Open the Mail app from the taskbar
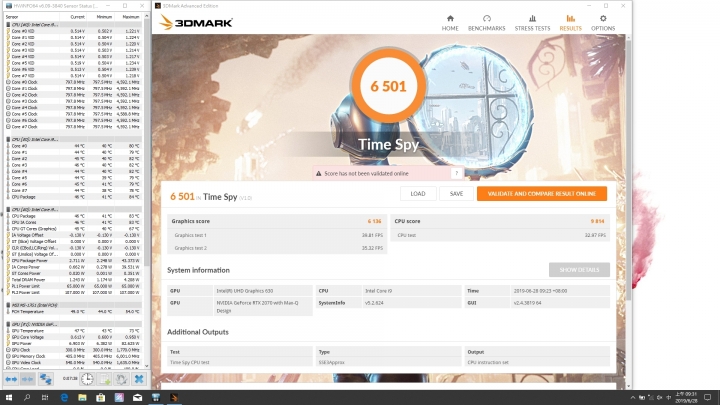Image resolution: width=720 pixels, height=405 pixels. coord(137,398)
